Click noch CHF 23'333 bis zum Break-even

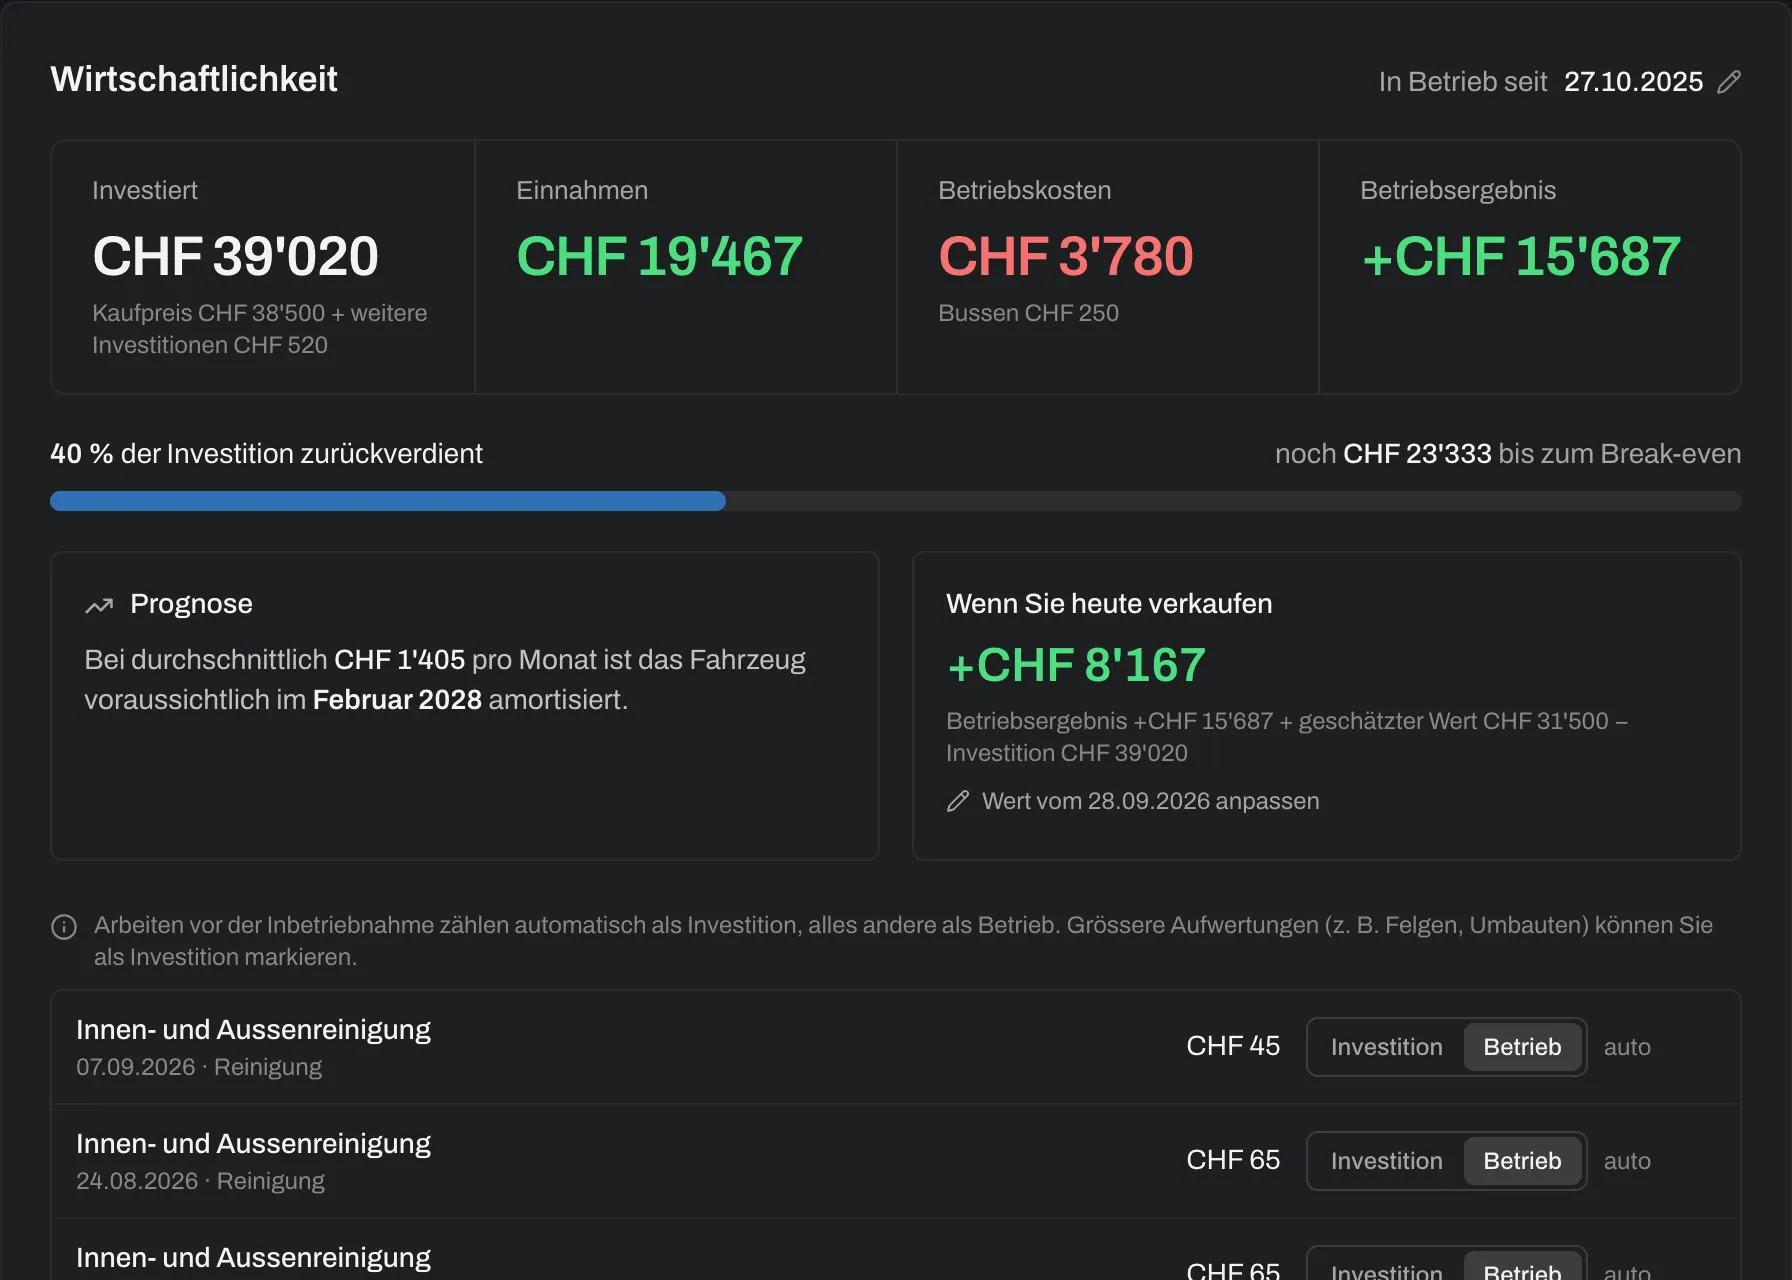tap(1508, 454)
